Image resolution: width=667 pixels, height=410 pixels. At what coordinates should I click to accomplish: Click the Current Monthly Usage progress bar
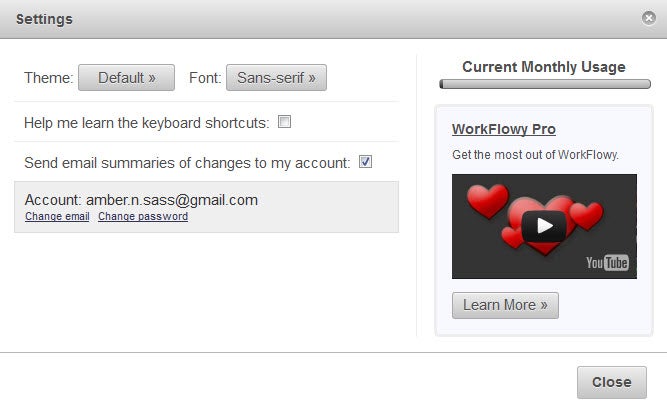(x=544, y=85)
